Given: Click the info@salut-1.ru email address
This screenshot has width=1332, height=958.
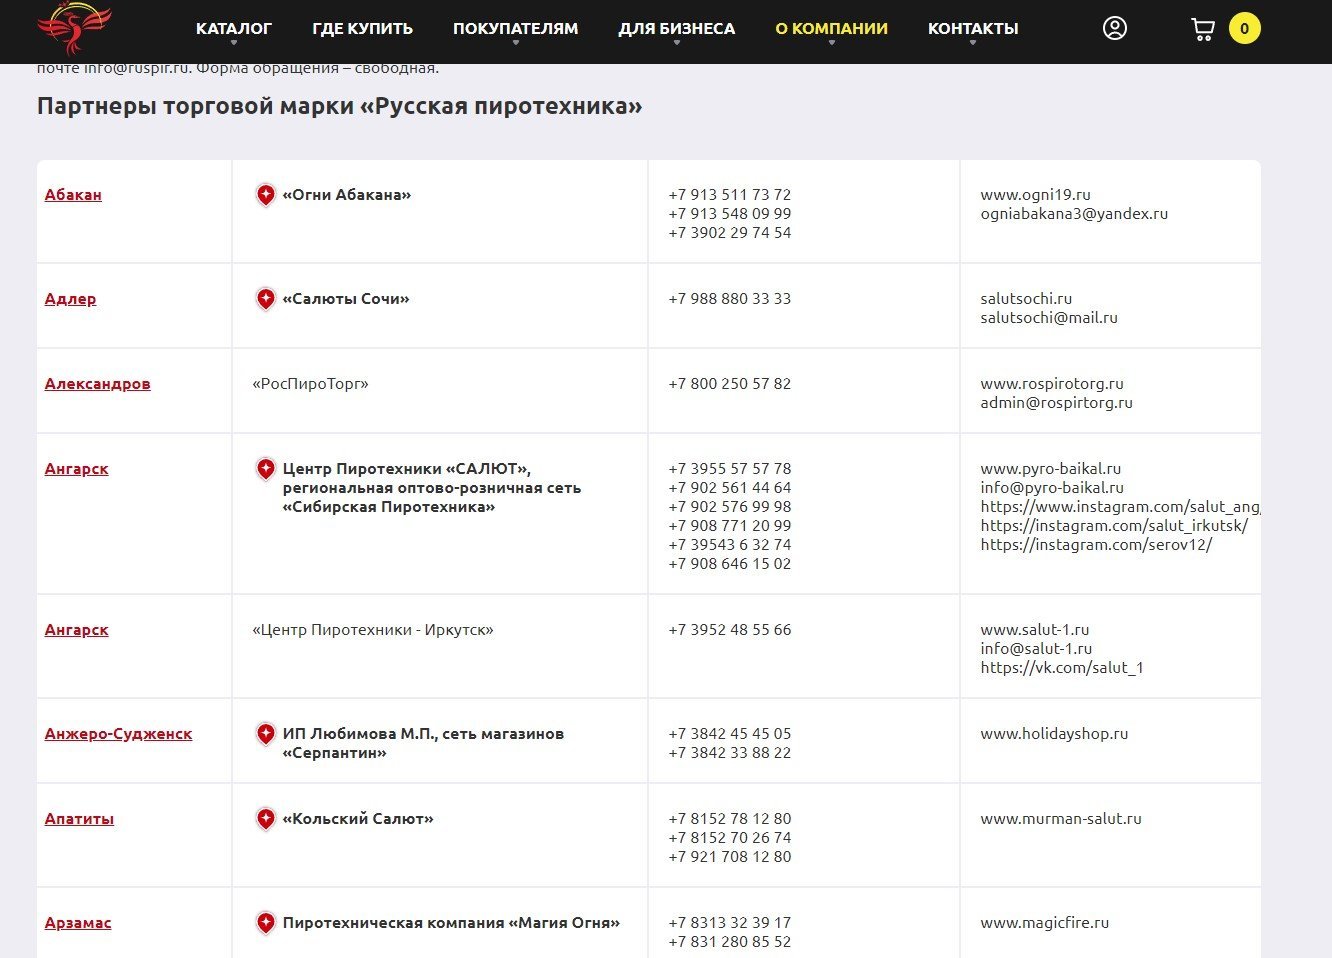Looking at the screenshot, I should (x=1036, y=649).
